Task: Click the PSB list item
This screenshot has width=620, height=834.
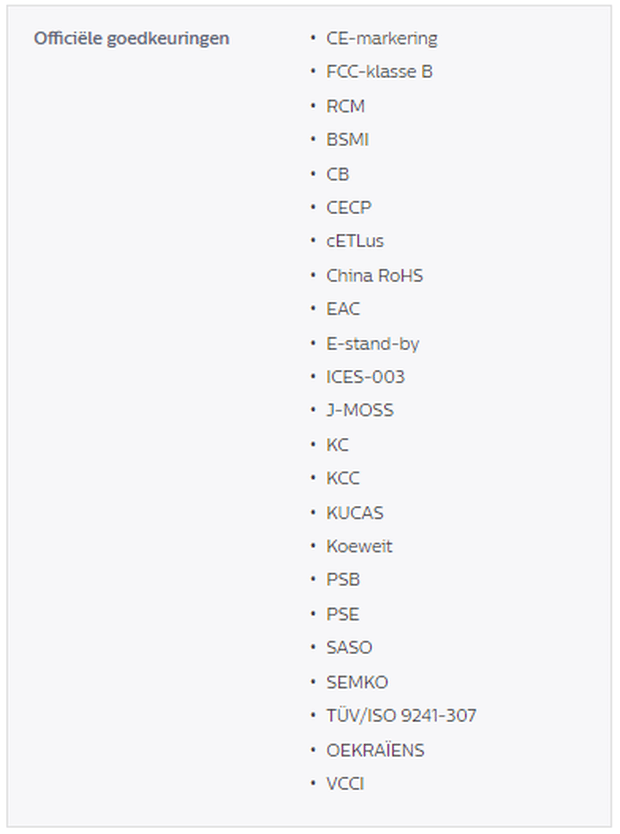Action: pyautogui.click(x=343, y=580)
